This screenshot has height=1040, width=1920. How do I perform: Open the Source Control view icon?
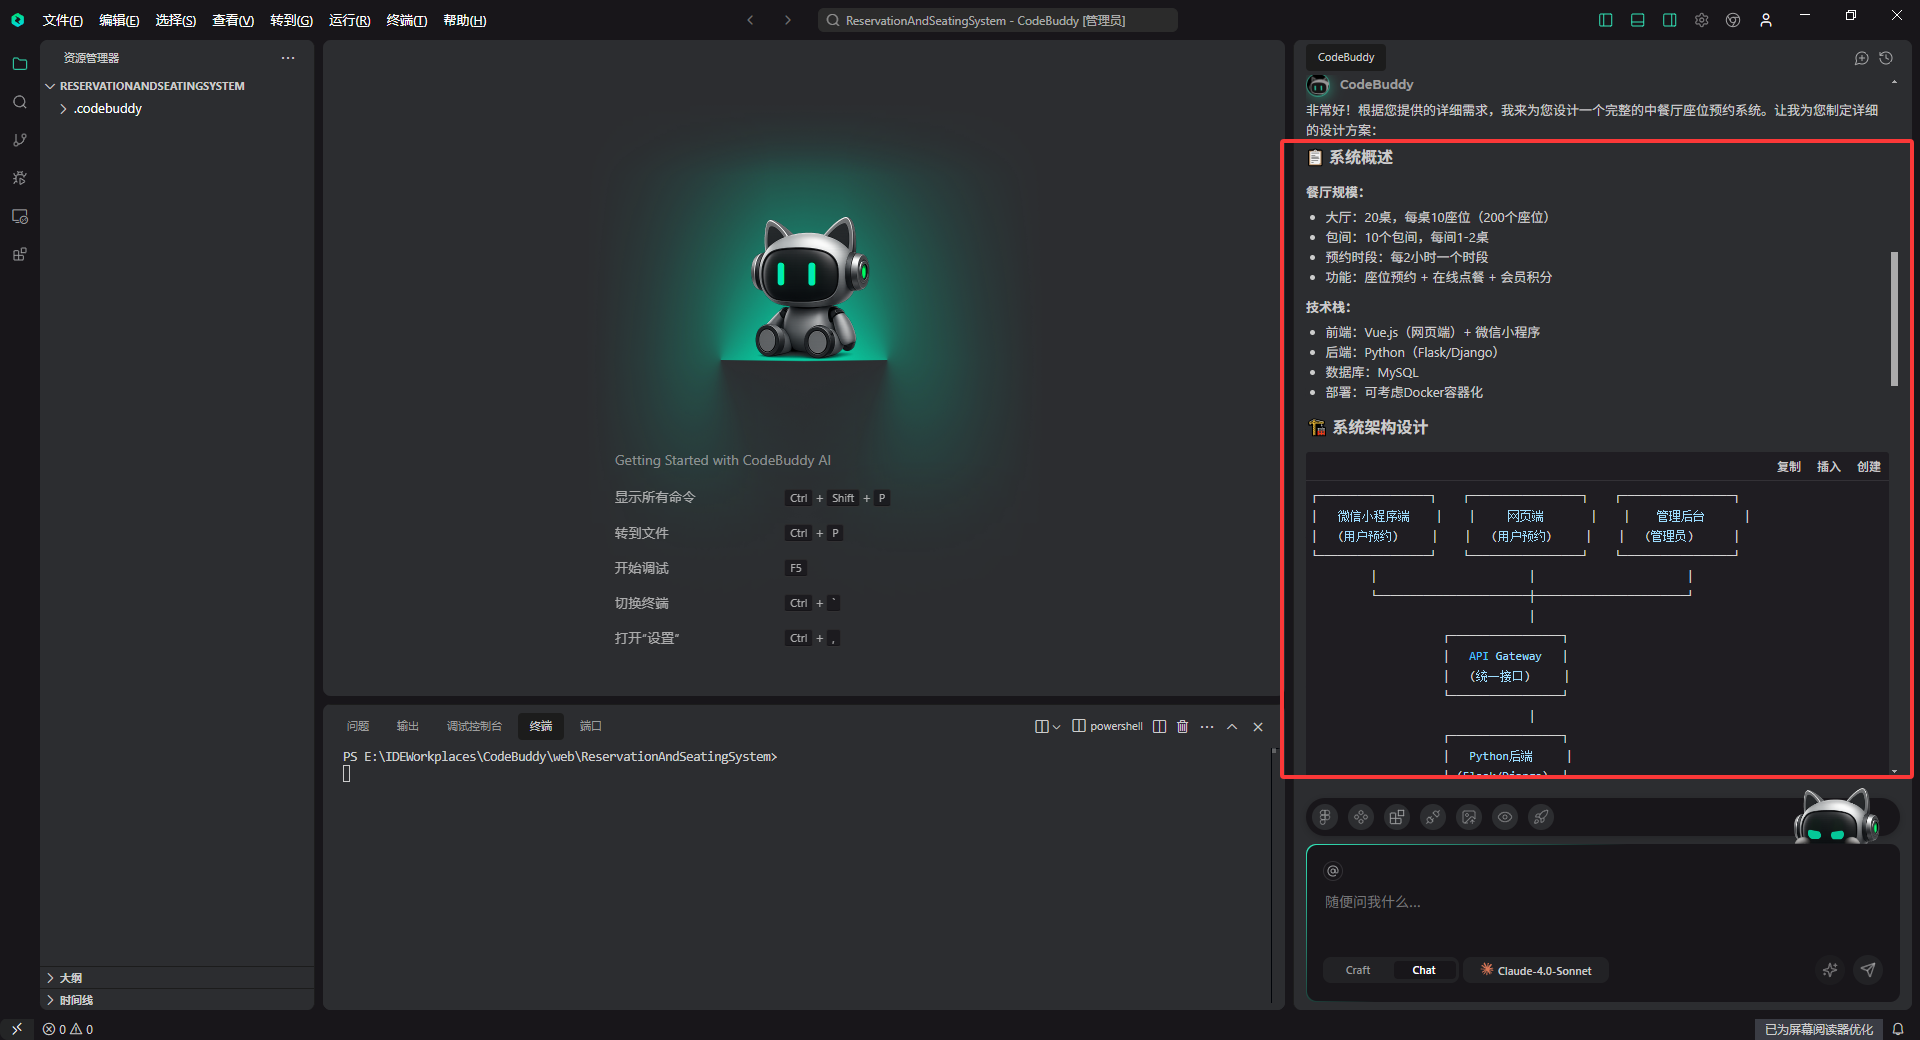(x=19, y=140)
